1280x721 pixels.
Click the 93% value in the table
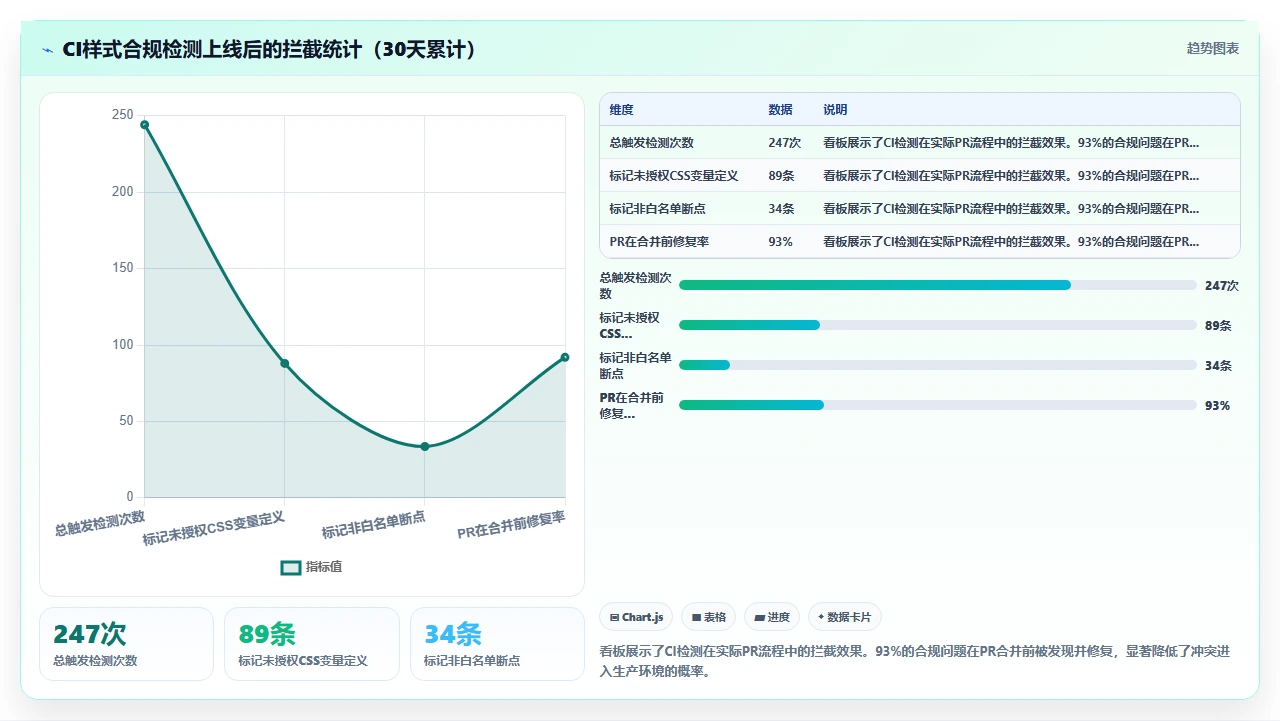point(780,242)
